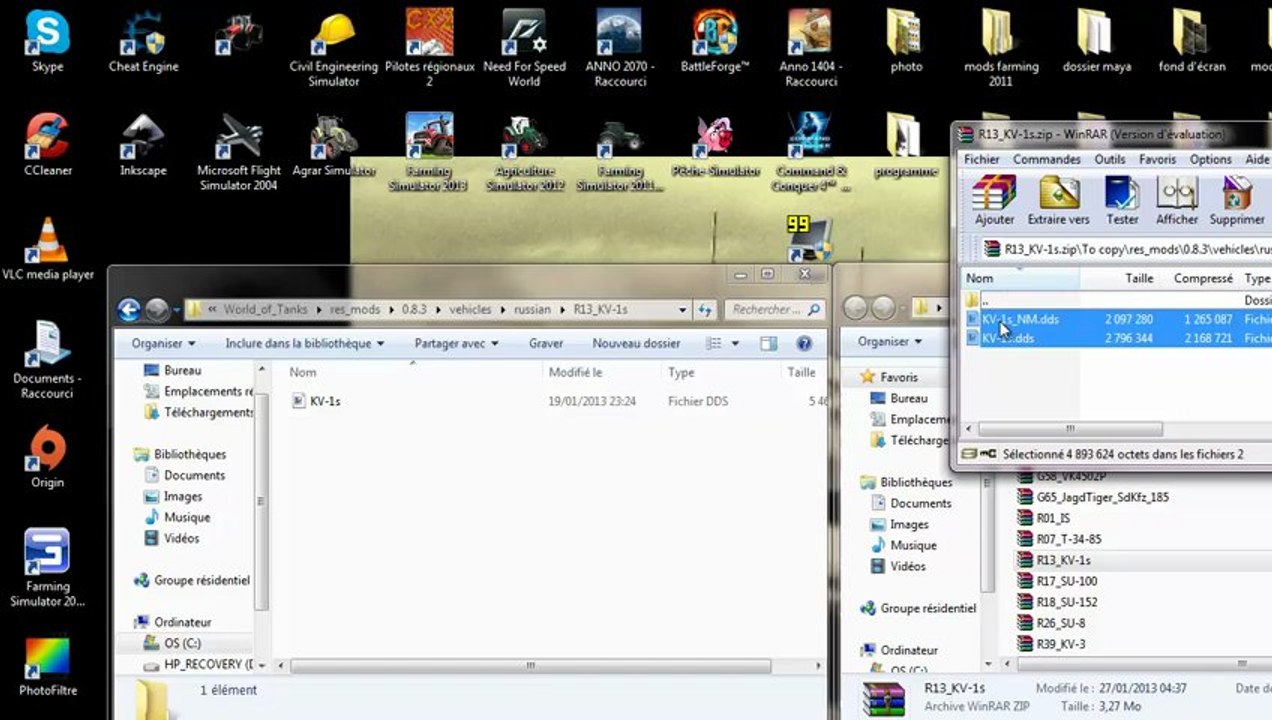Launch VLC media player
1272x720 pixels.
click(x=47, y=249)
